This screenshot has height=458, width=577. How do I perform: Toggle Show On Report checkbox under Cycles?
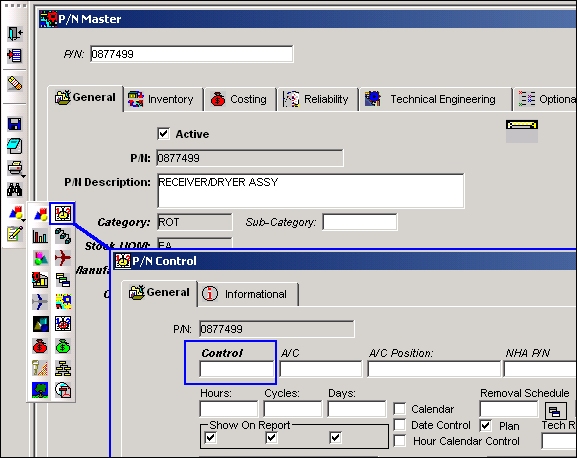coord(271,438)
